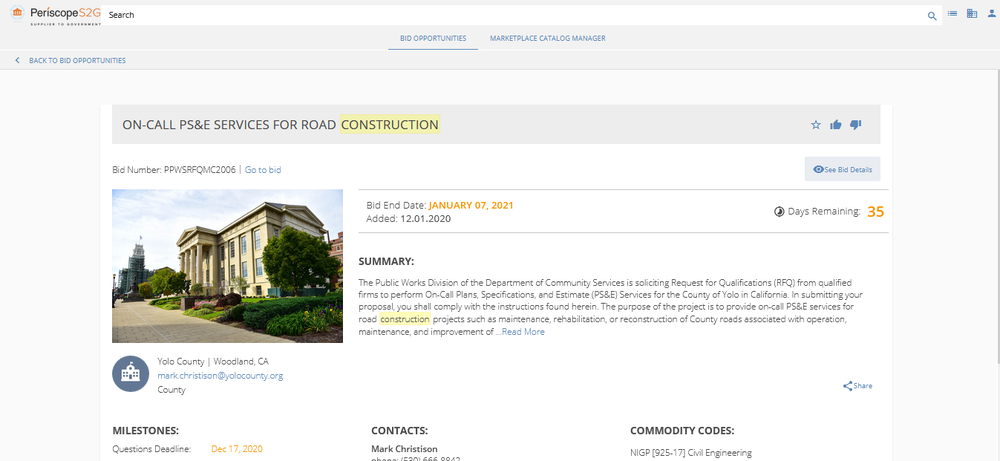Click the courthouse building photo
Viewport: 1000px width, 461px height.
pyautogui.click(x=228, y=266)
